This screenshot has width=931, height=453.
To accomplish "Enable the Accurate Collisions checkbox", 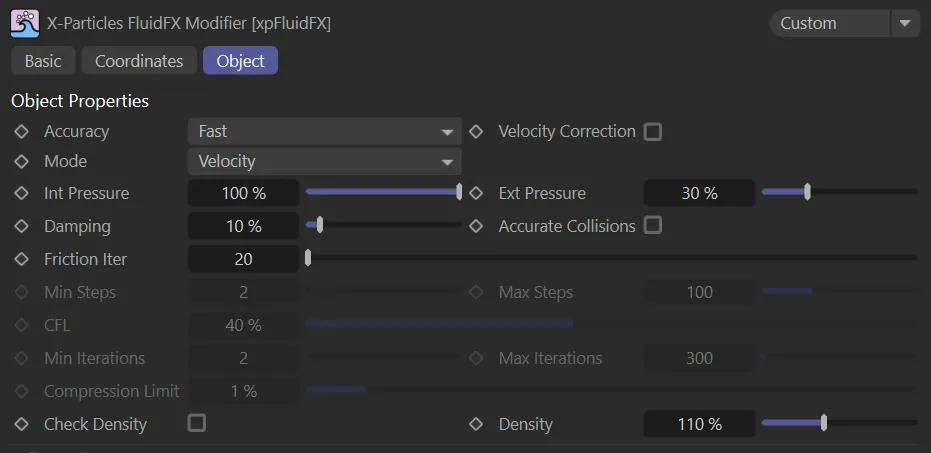I will coord(653,226).
